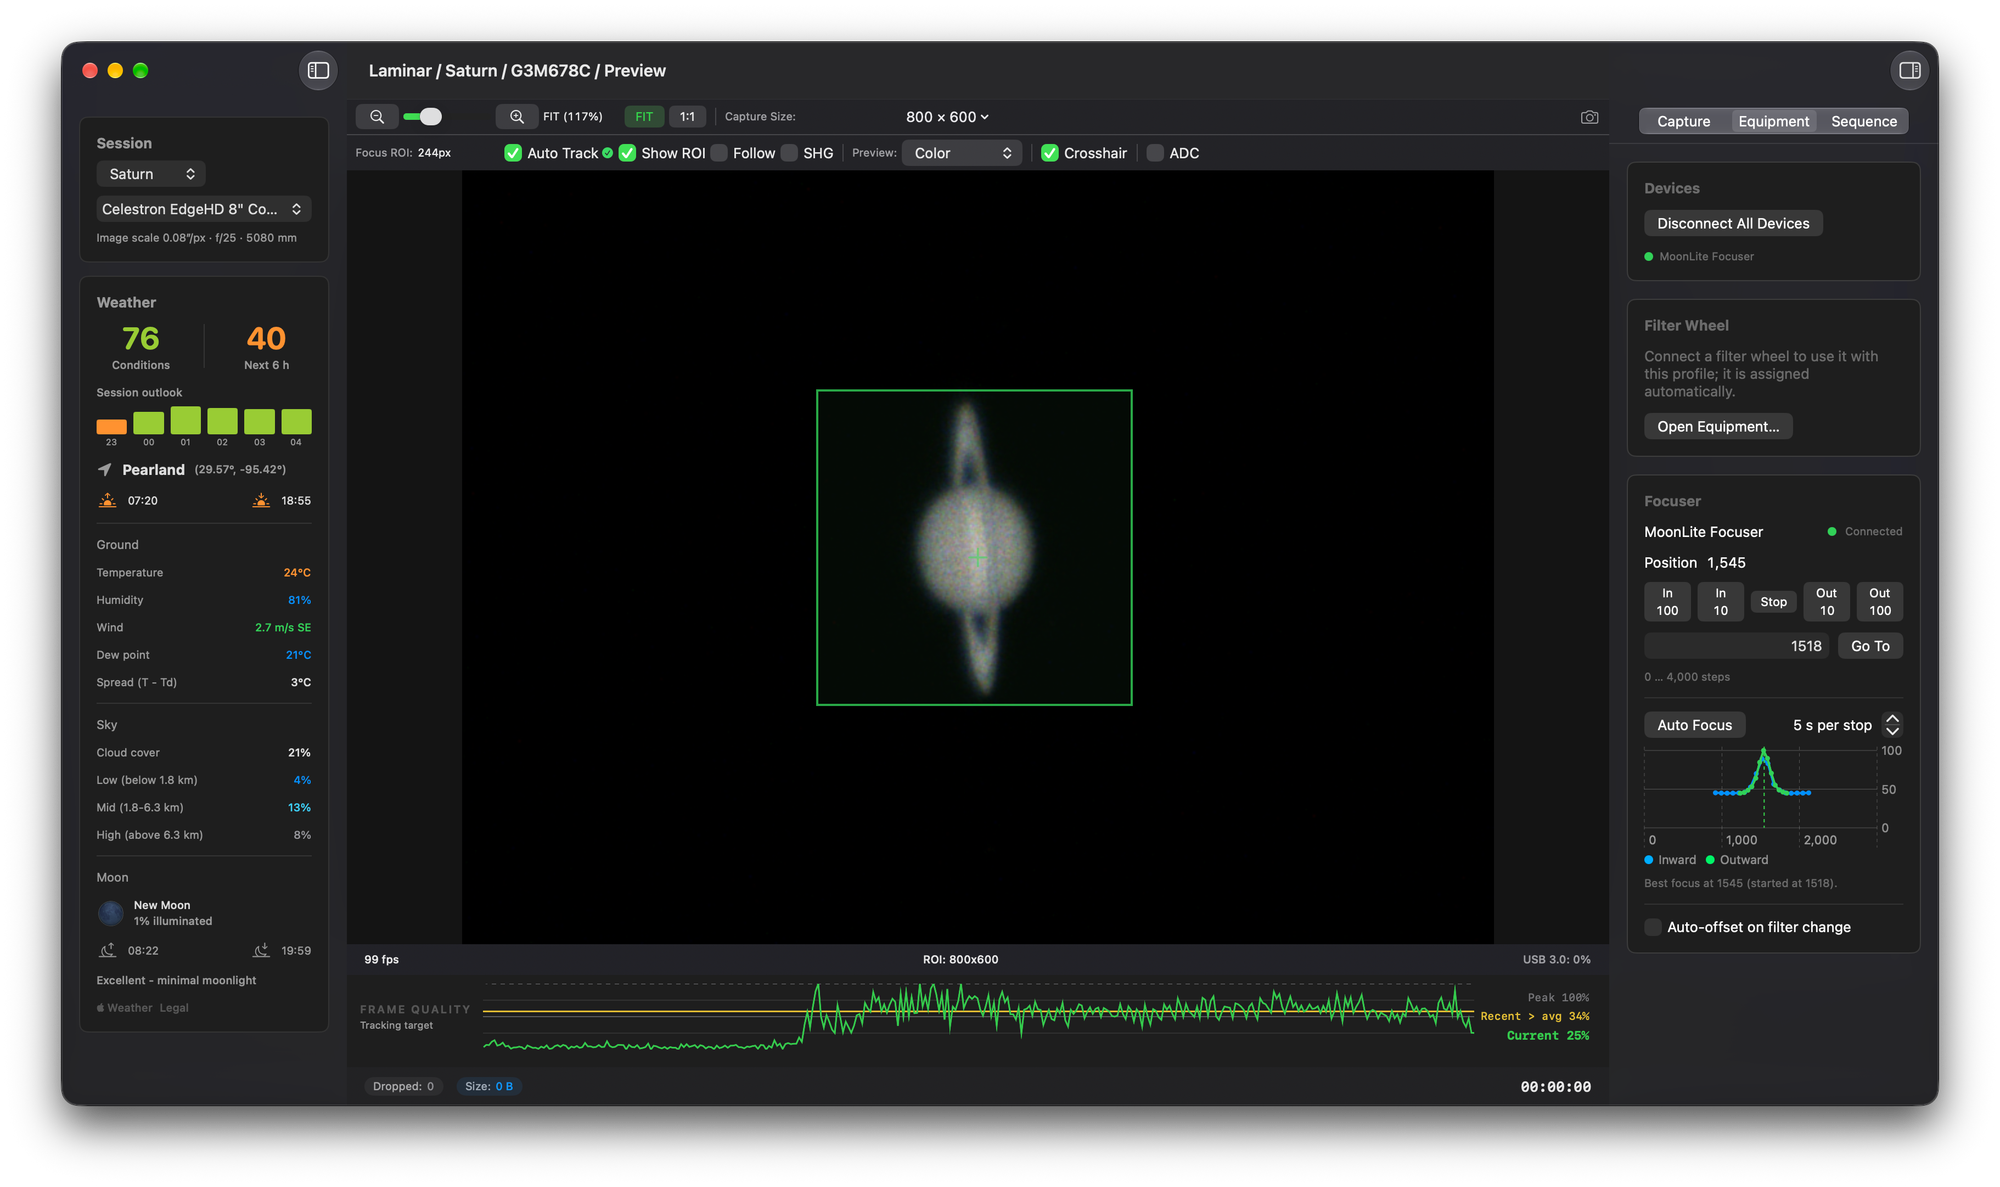Open the Color preview mode dropdown
The width and height of the screenshot is (2000, 1187).
point(962,153)
